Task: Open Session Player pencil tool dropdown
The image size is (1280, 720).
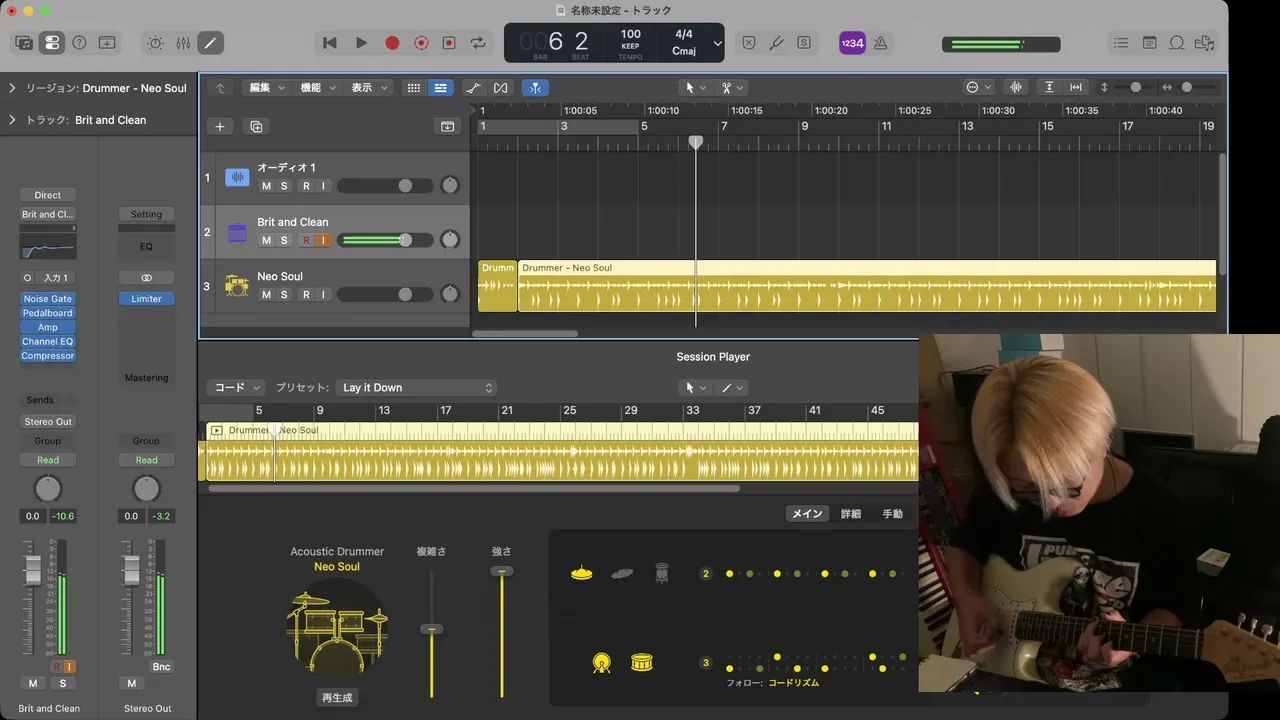Action: (733, 388)
